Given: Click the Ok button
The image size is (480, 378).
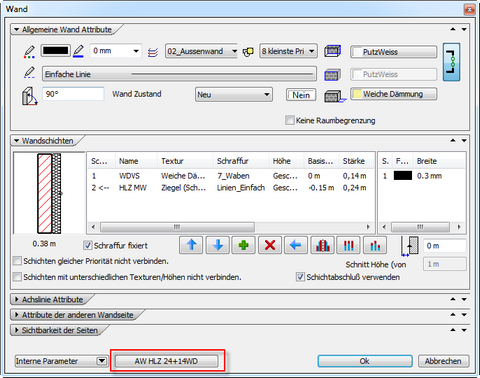Looking at the screenshot, I should pos(365,361).
